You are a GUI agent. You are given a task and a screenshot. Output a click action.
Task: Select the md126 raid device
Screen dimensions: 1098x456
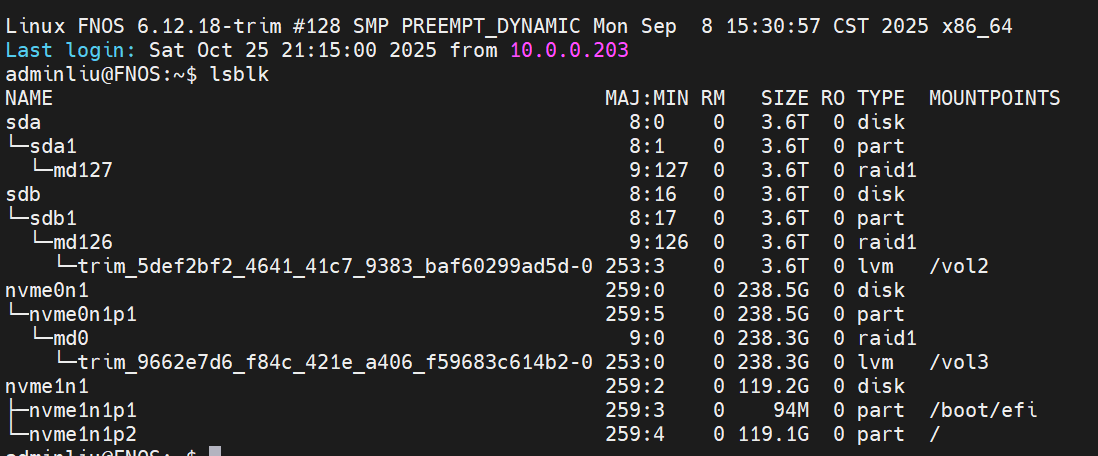click(x=82, y=242)
